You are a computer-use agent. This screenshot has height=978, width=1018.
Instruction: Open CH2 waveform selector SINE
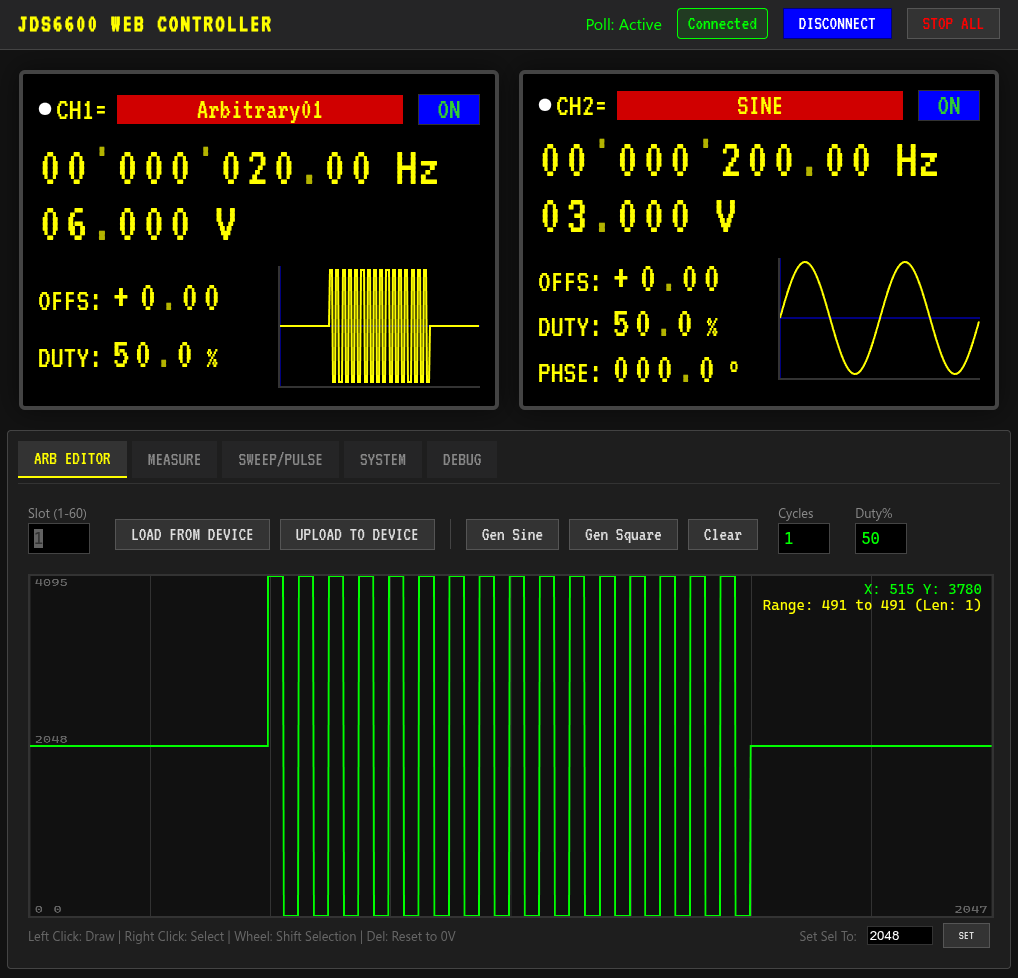(760, 106)
